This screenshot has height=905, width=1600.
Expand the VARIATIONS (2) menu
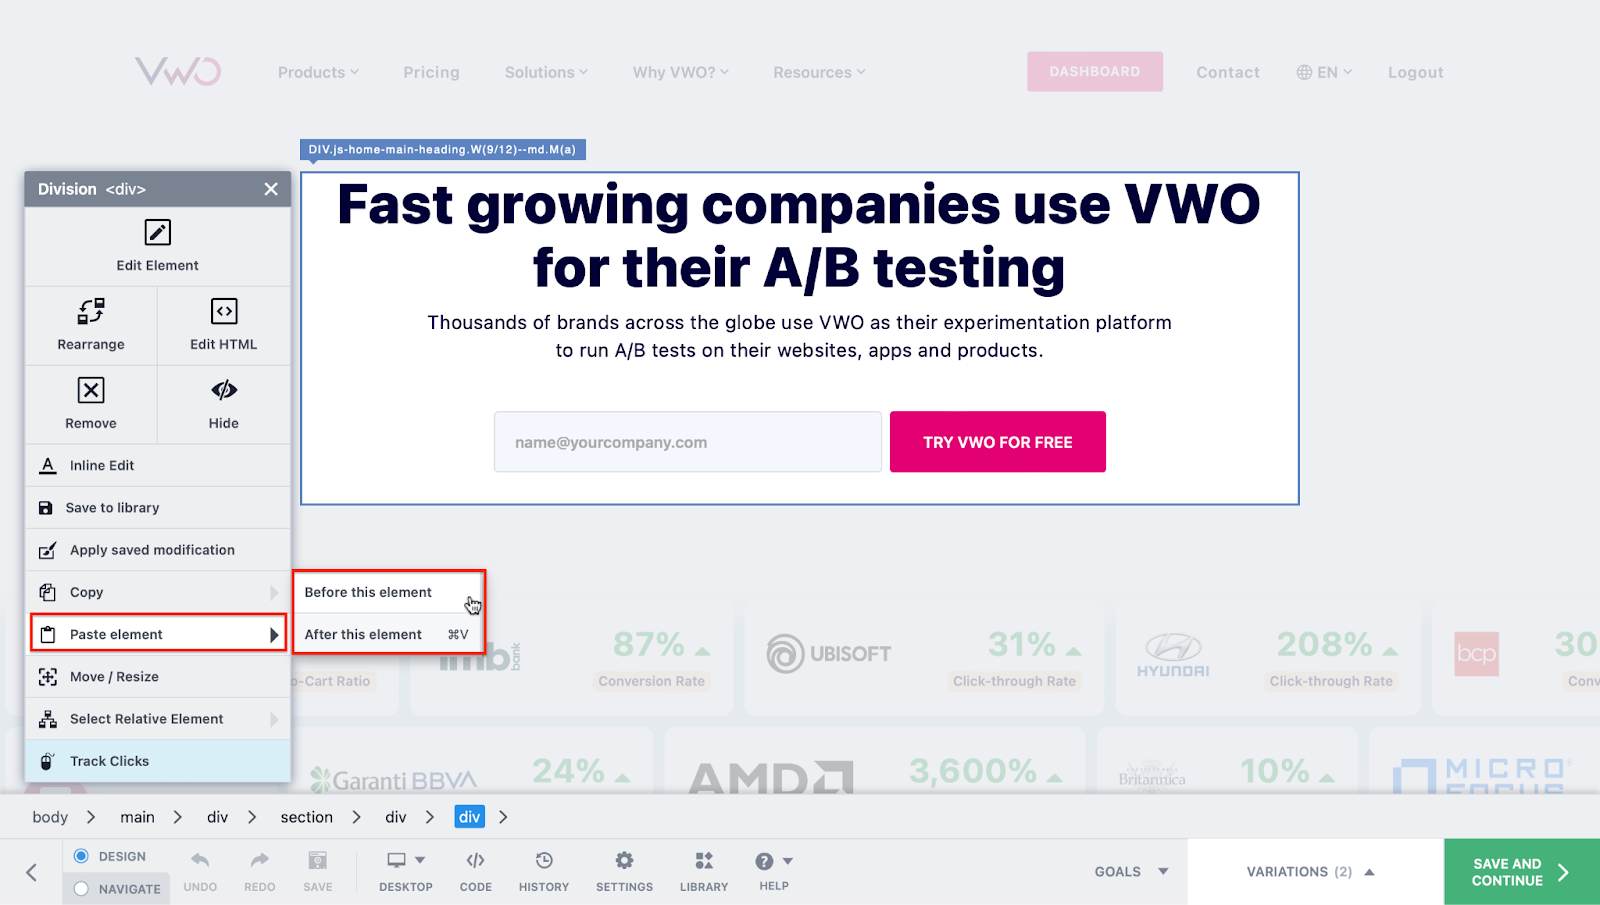1311,872
